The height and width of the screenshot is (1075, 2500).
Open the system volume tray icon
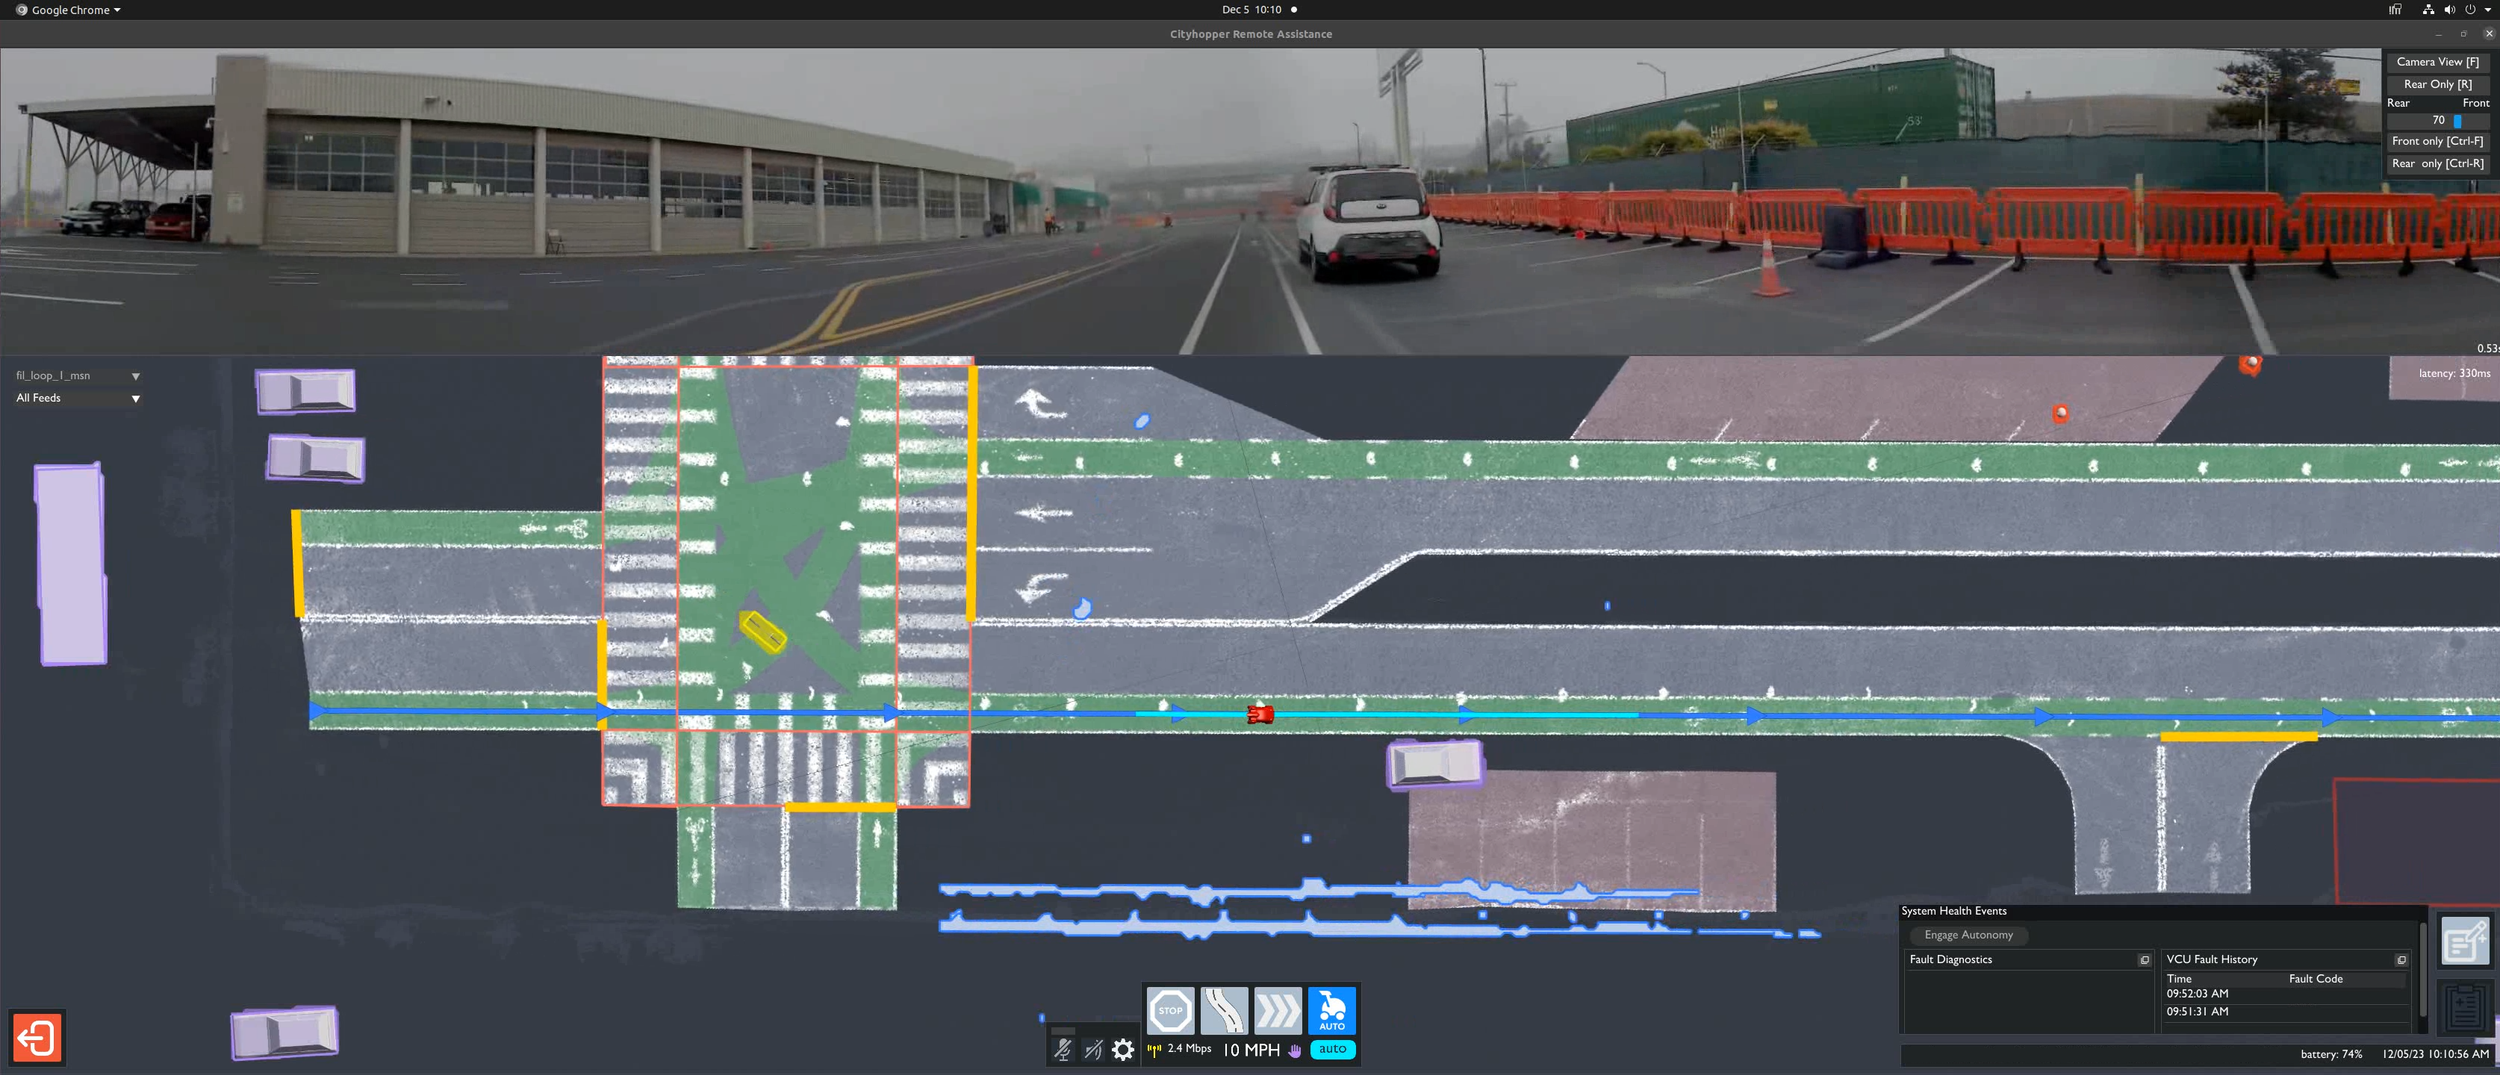point(2449,10)
